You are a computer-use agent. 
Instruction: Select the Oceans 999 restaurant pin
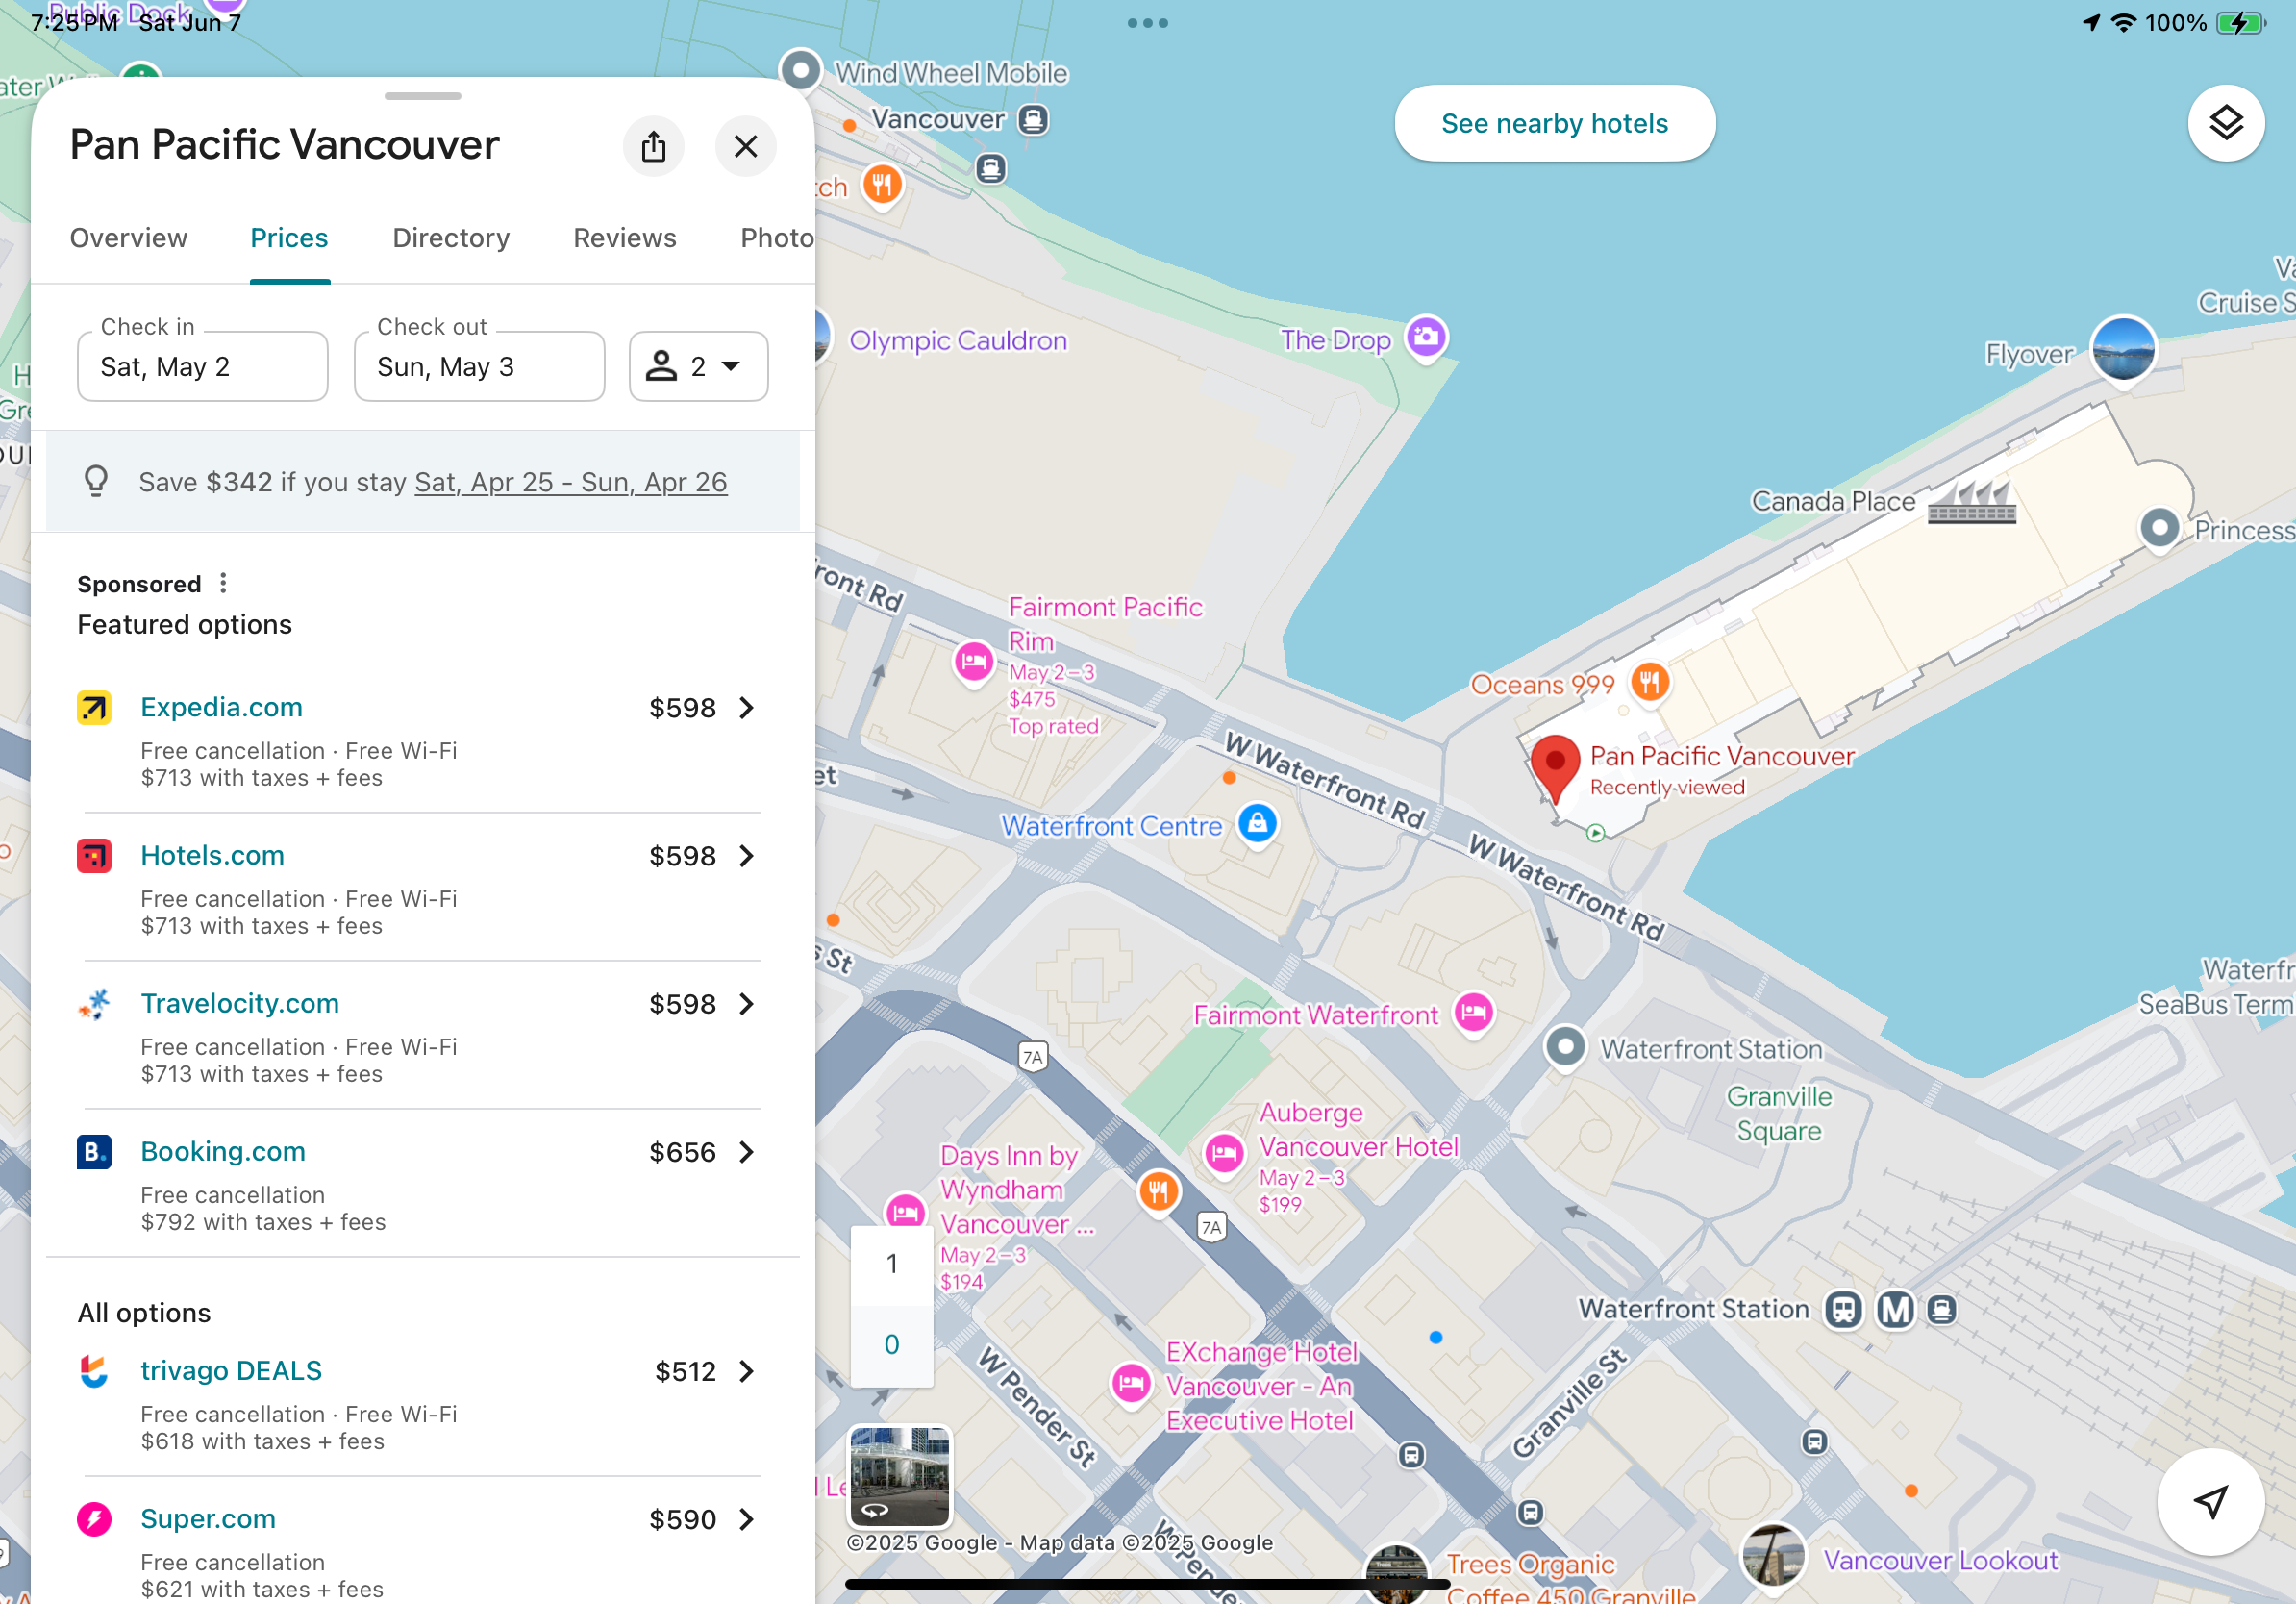pos(1649,683)
